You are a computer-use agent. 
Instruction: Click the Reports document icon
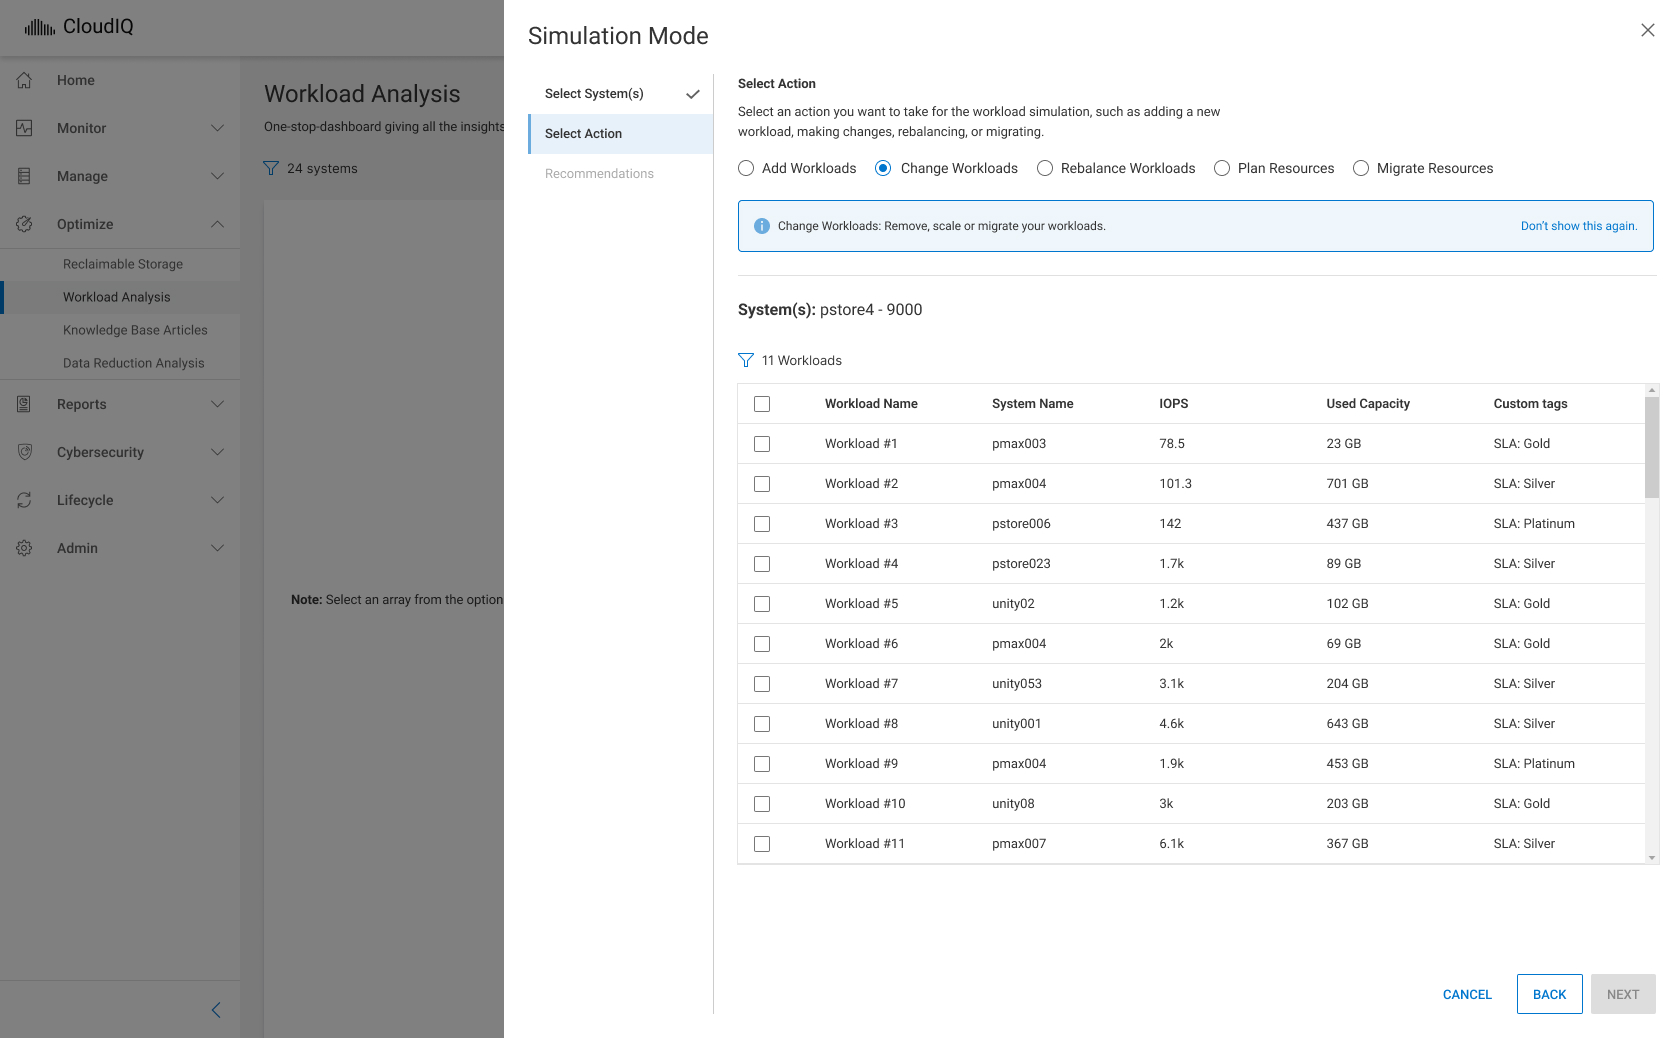(x=25, y=404)
